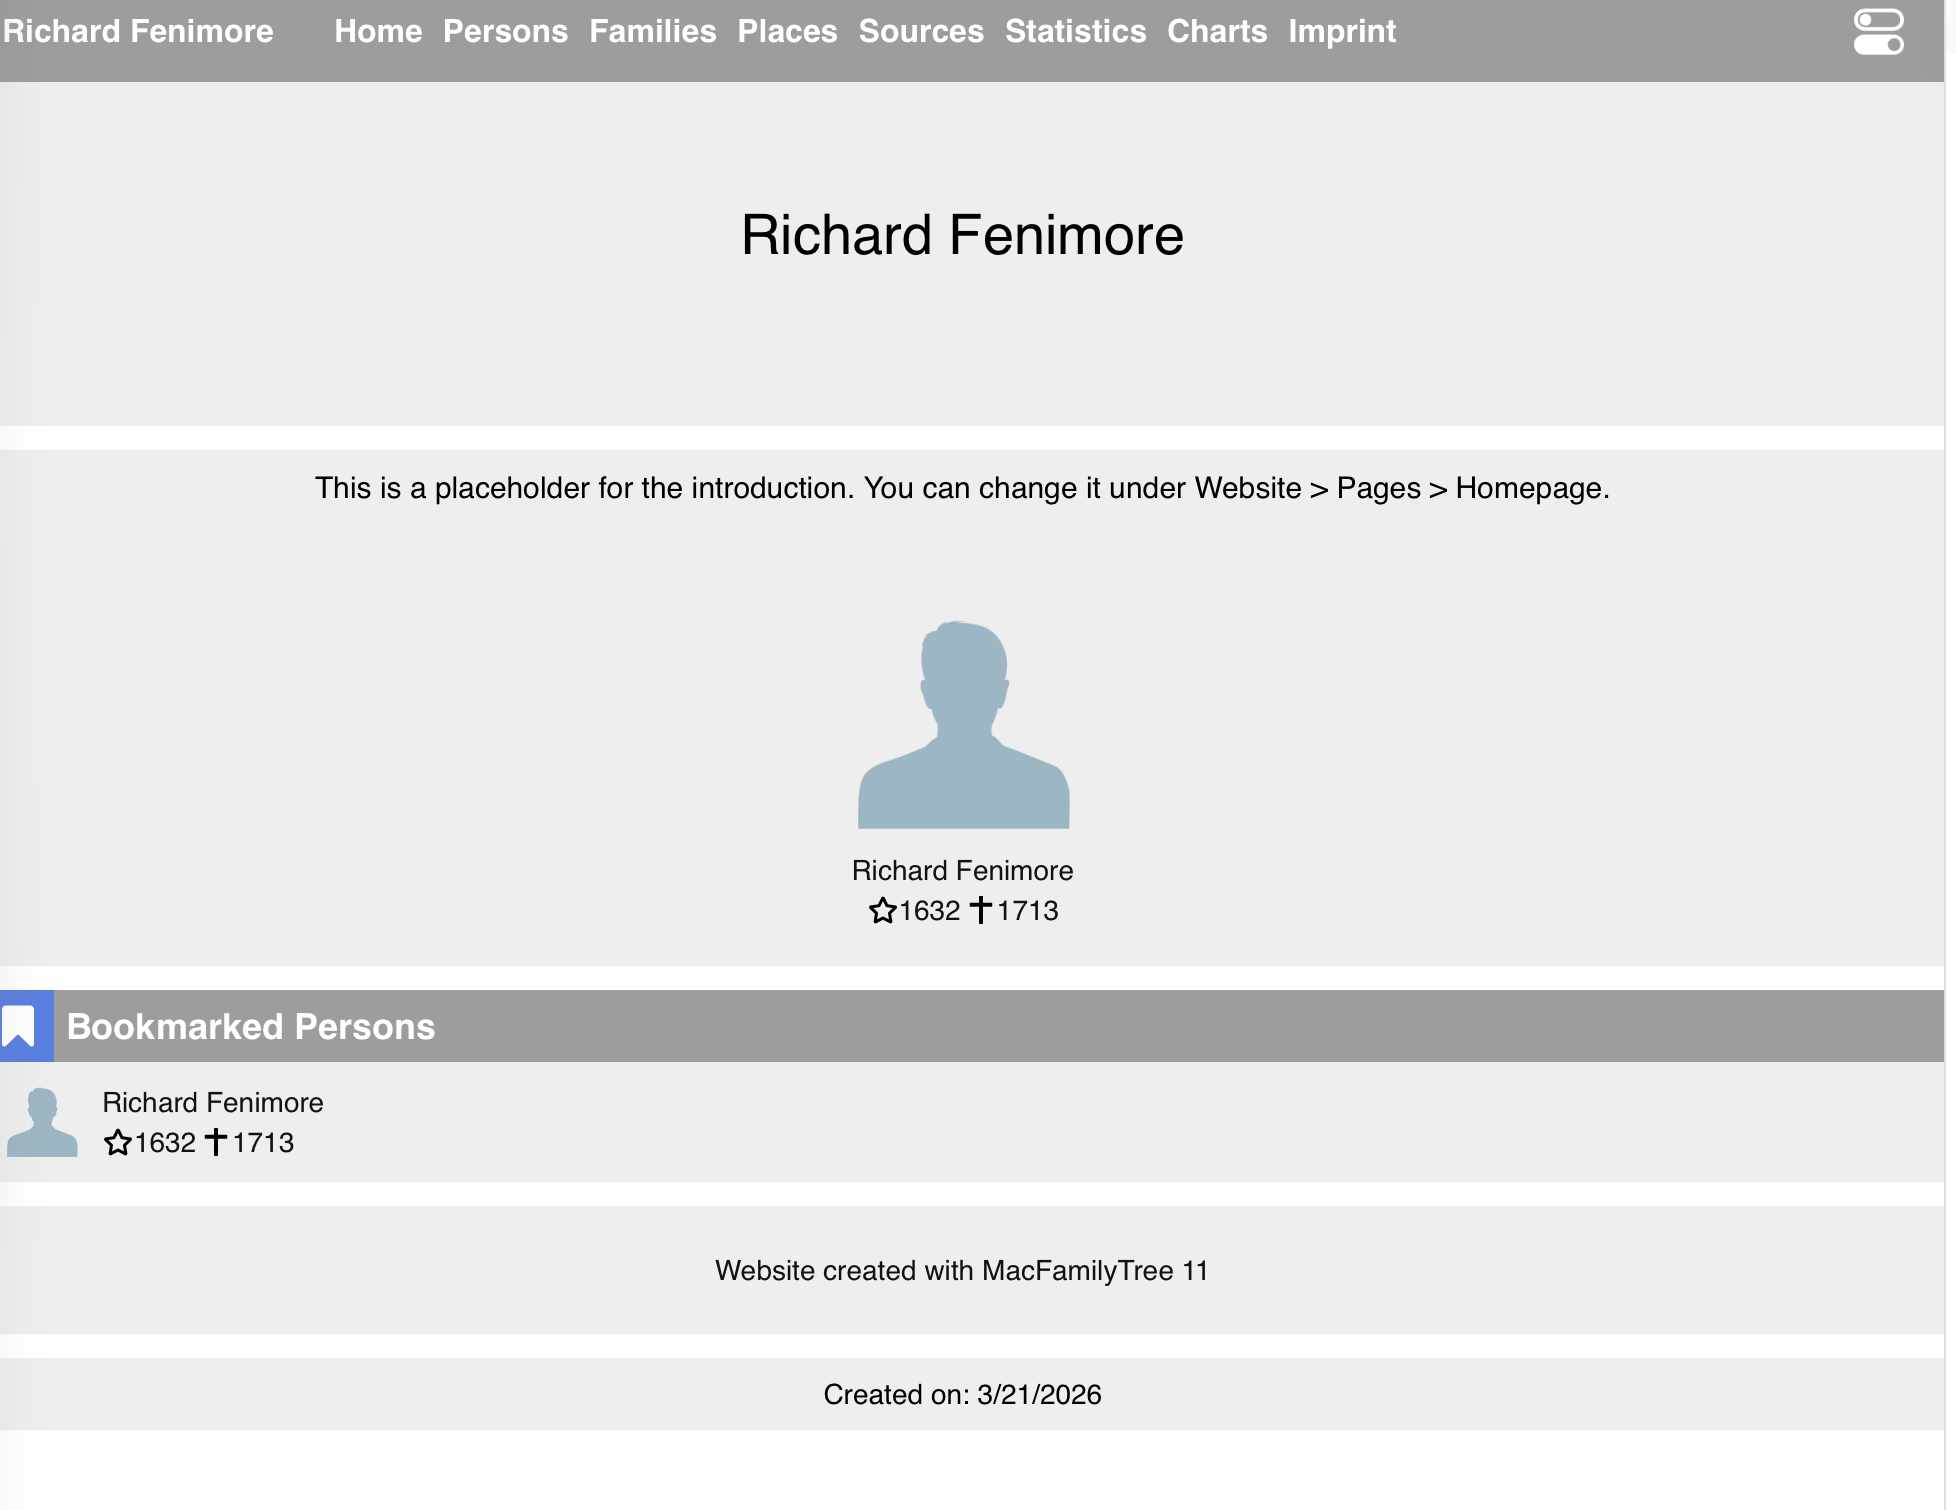The height and width of the screenshot is (1510, 1956).
Task: Open Richard Fenimore from Bookmarked Persons
Action: point(213,1102)
